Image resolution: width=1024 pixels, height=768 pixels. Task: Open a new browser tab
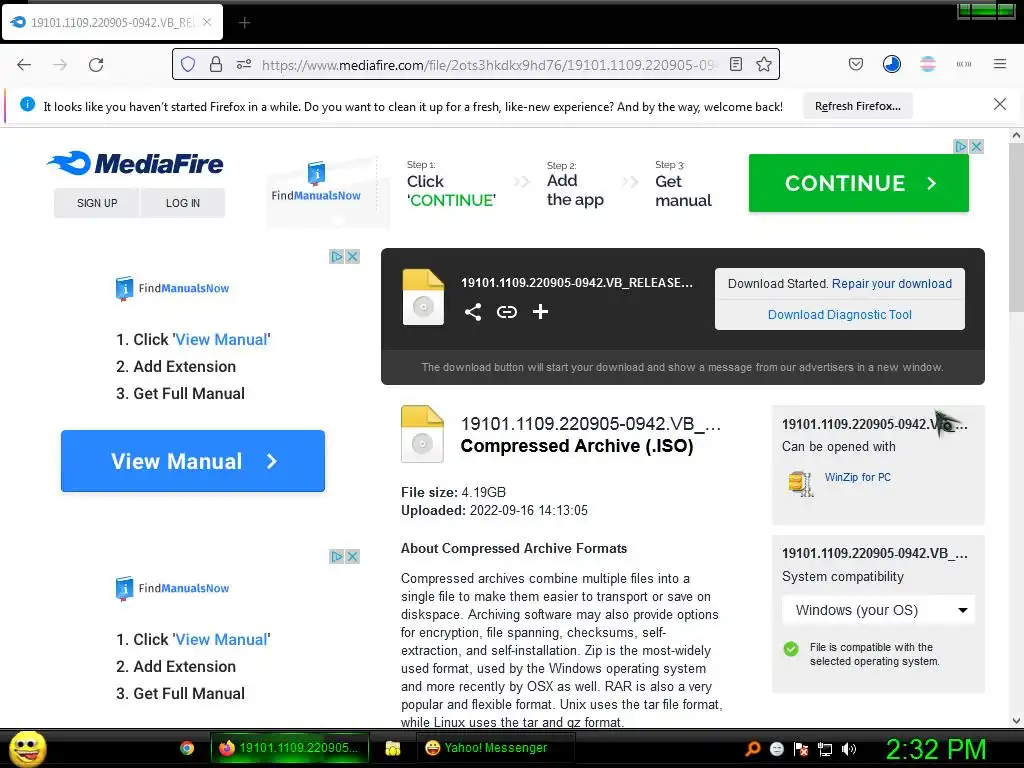point(244,23)
